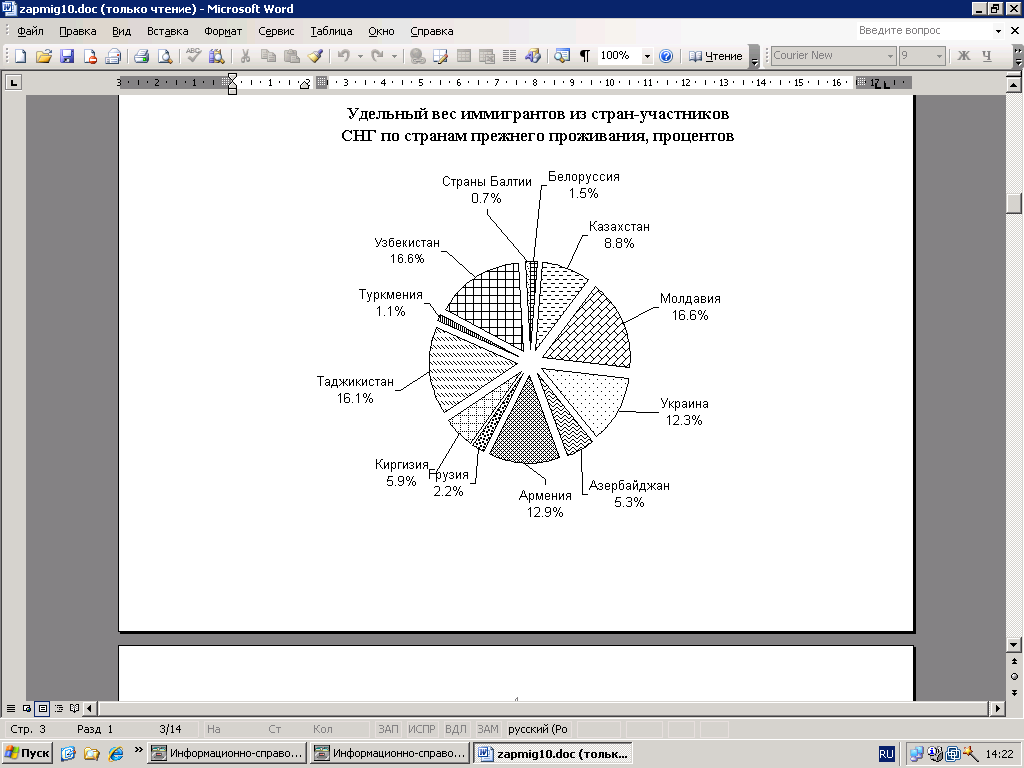Click the vertical scrollbar thumb
Viewport: 1024px width, 768px height.
coord(1014,202)
